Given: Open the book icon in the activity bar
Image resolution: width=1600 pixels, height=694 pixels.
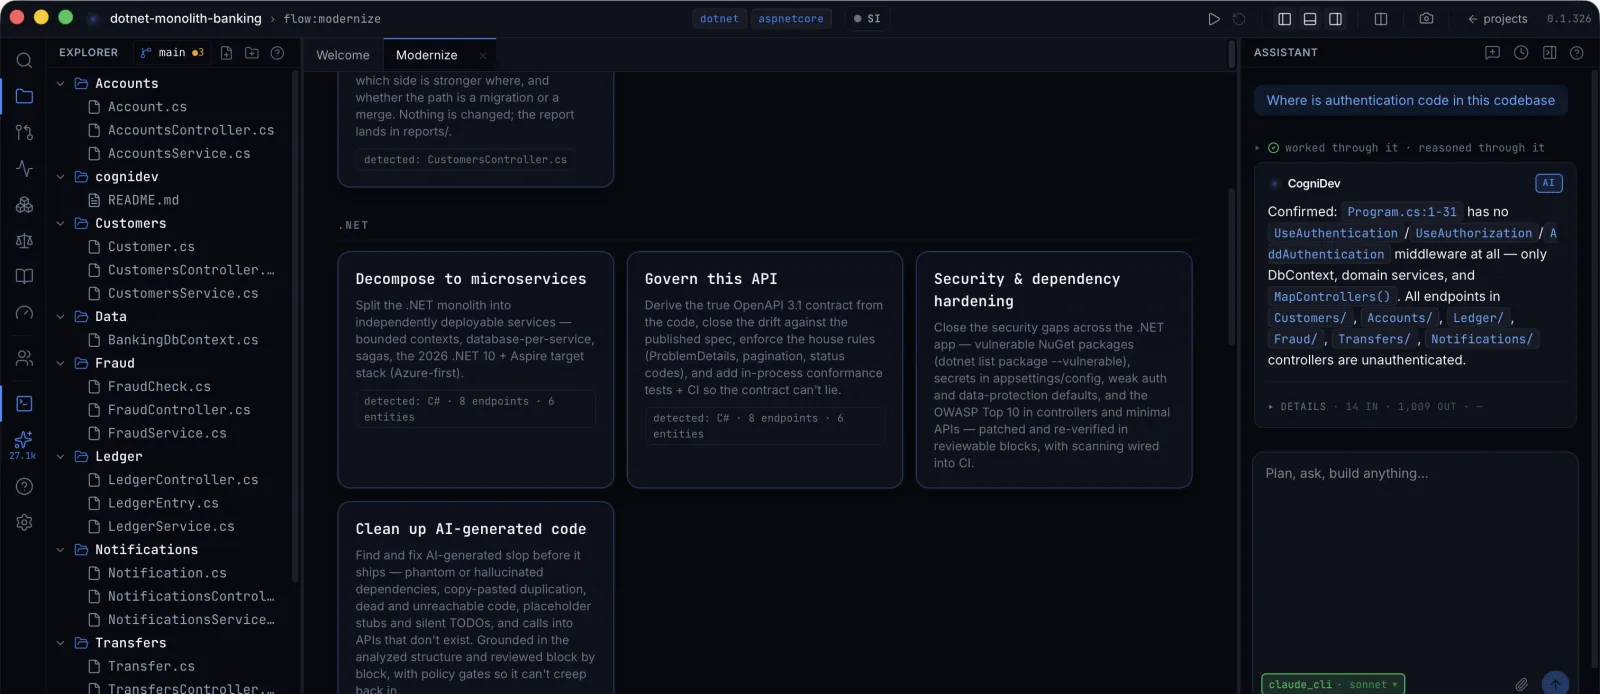Looking at the screenshot, I should click(x=24, y=276).
